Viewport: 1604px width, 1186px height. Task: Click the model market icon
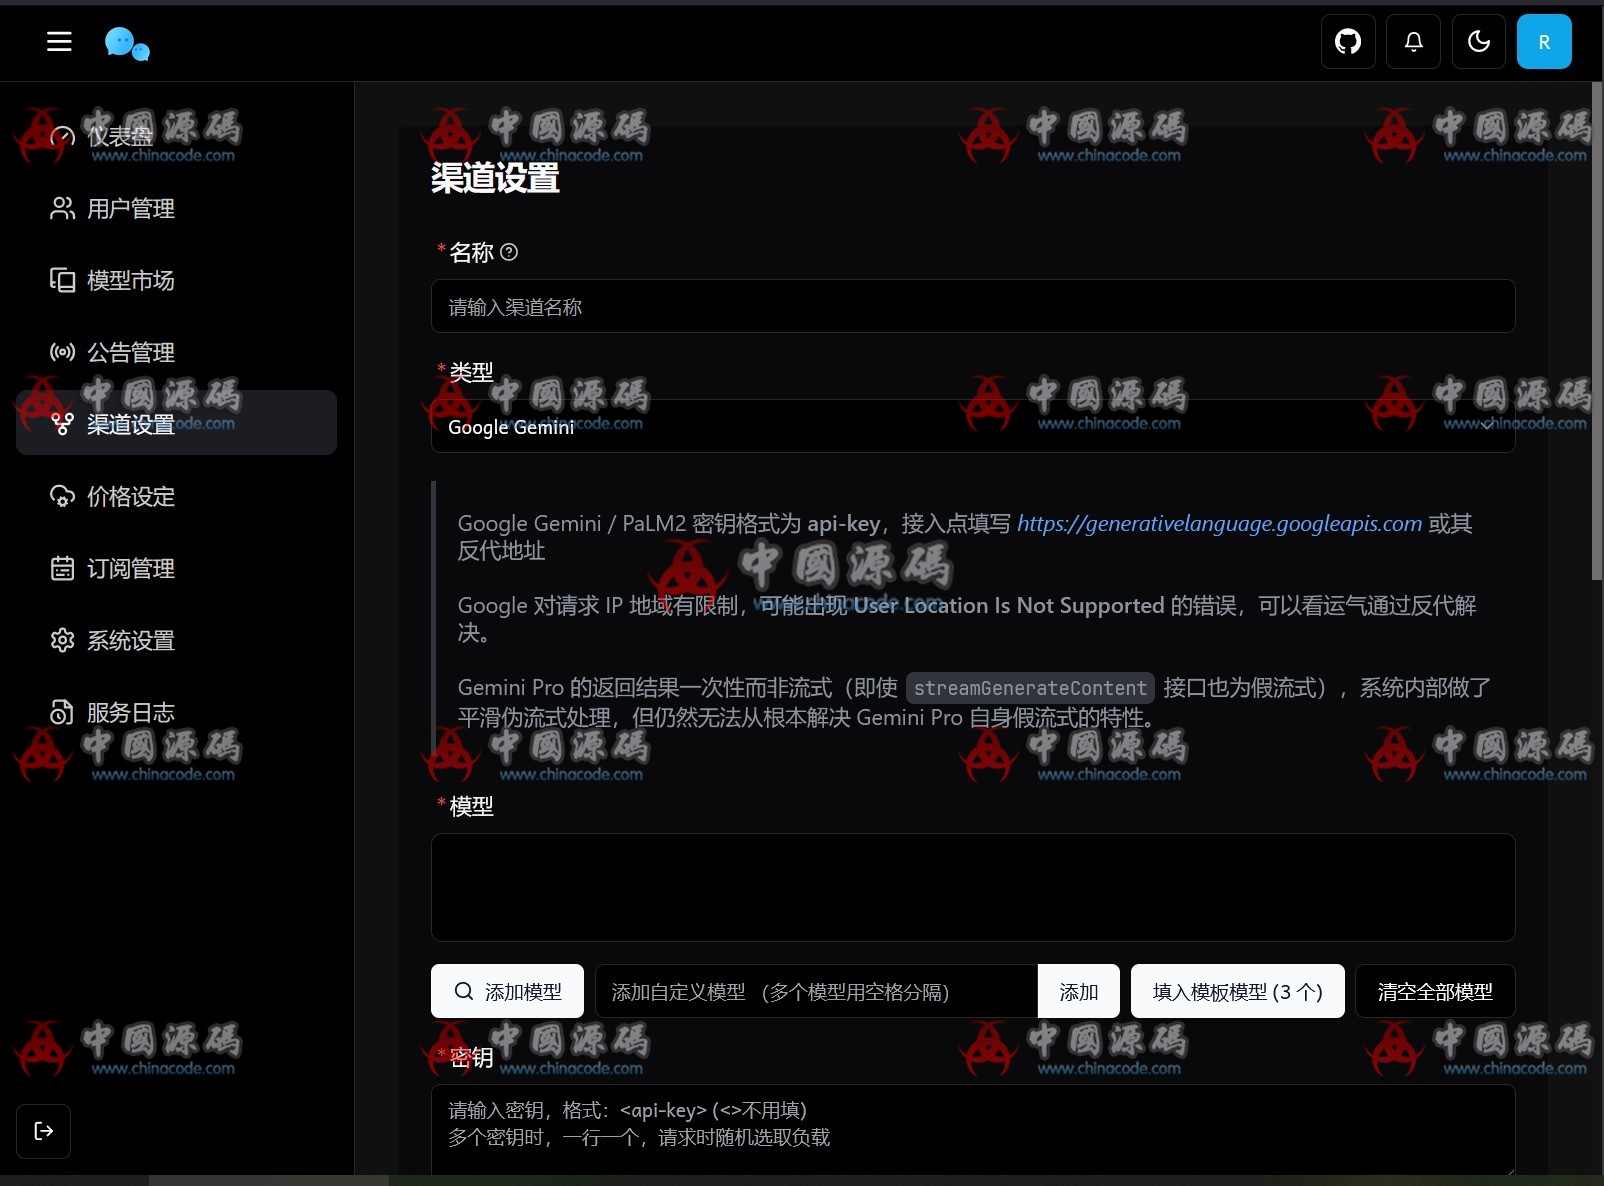62,280
